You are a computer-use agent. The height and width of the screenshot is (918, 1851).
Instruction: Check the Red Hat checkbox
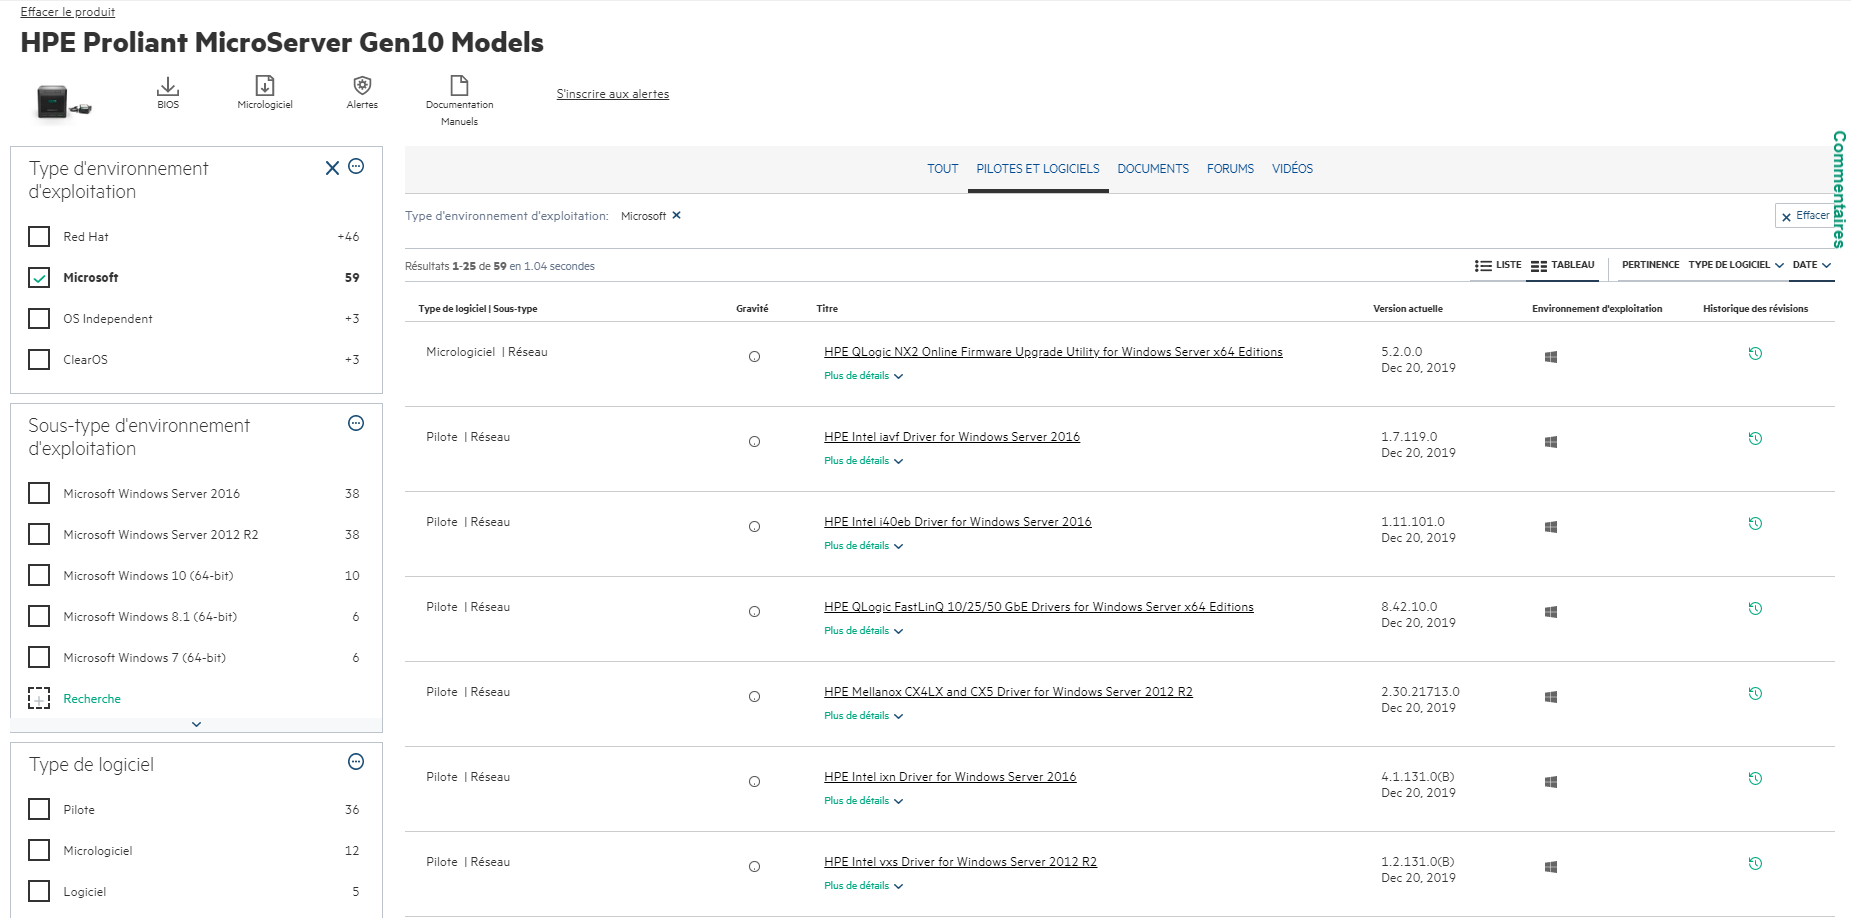39,237
